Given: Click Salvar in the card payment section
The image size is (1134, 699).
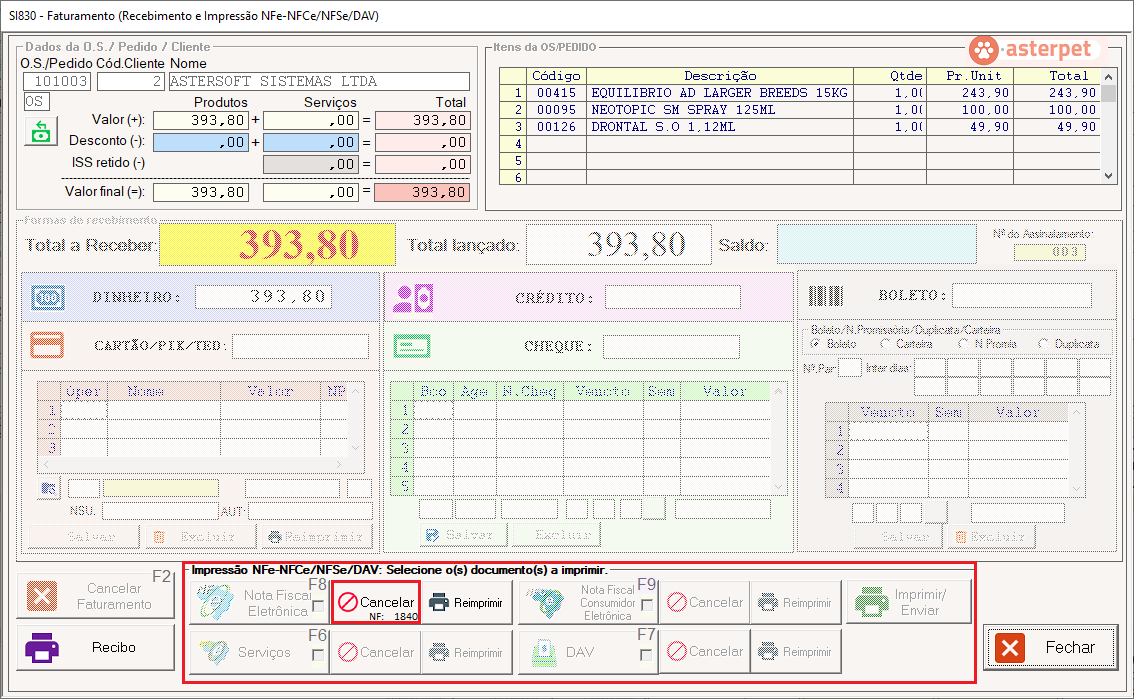Looking at the screenshot, I should coord(83,536).
